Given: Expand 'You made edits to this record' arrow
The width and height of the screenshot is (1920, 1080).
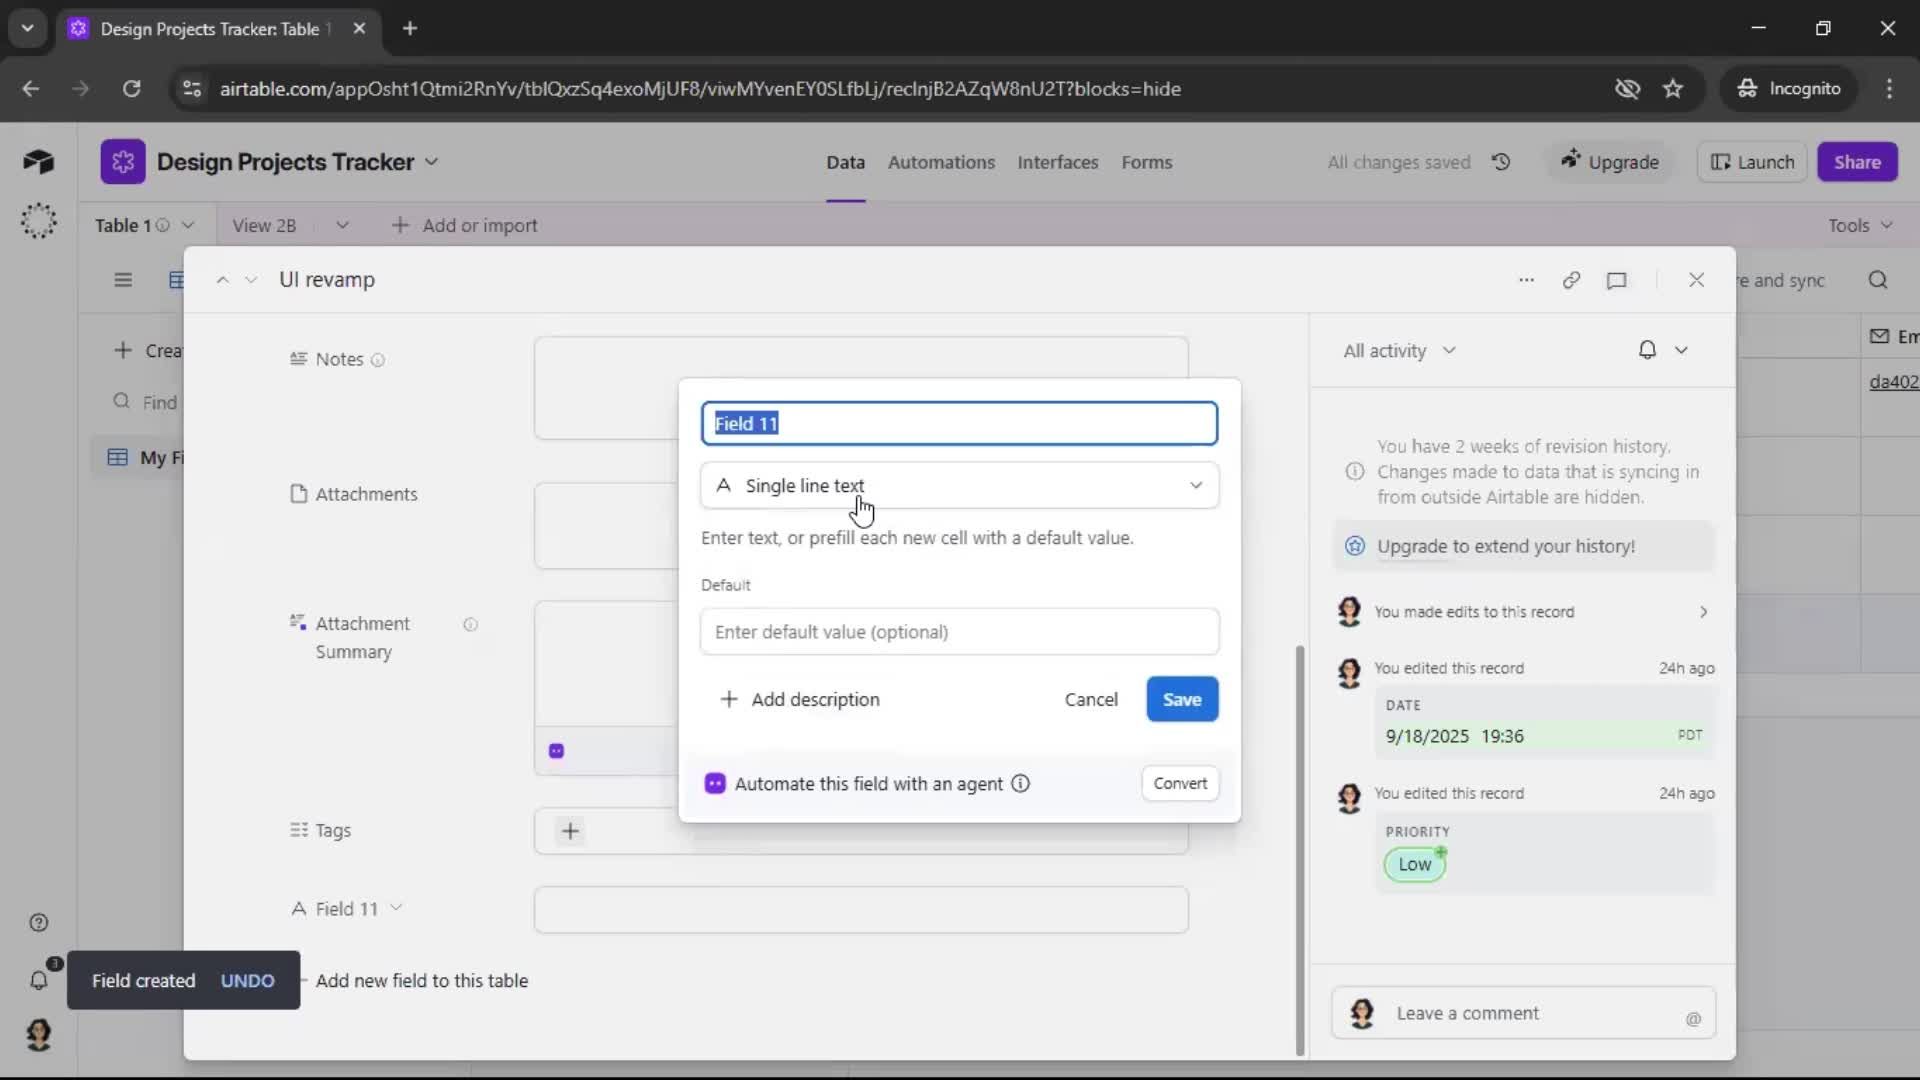Looking at the screenshot, I should 1703,612.
